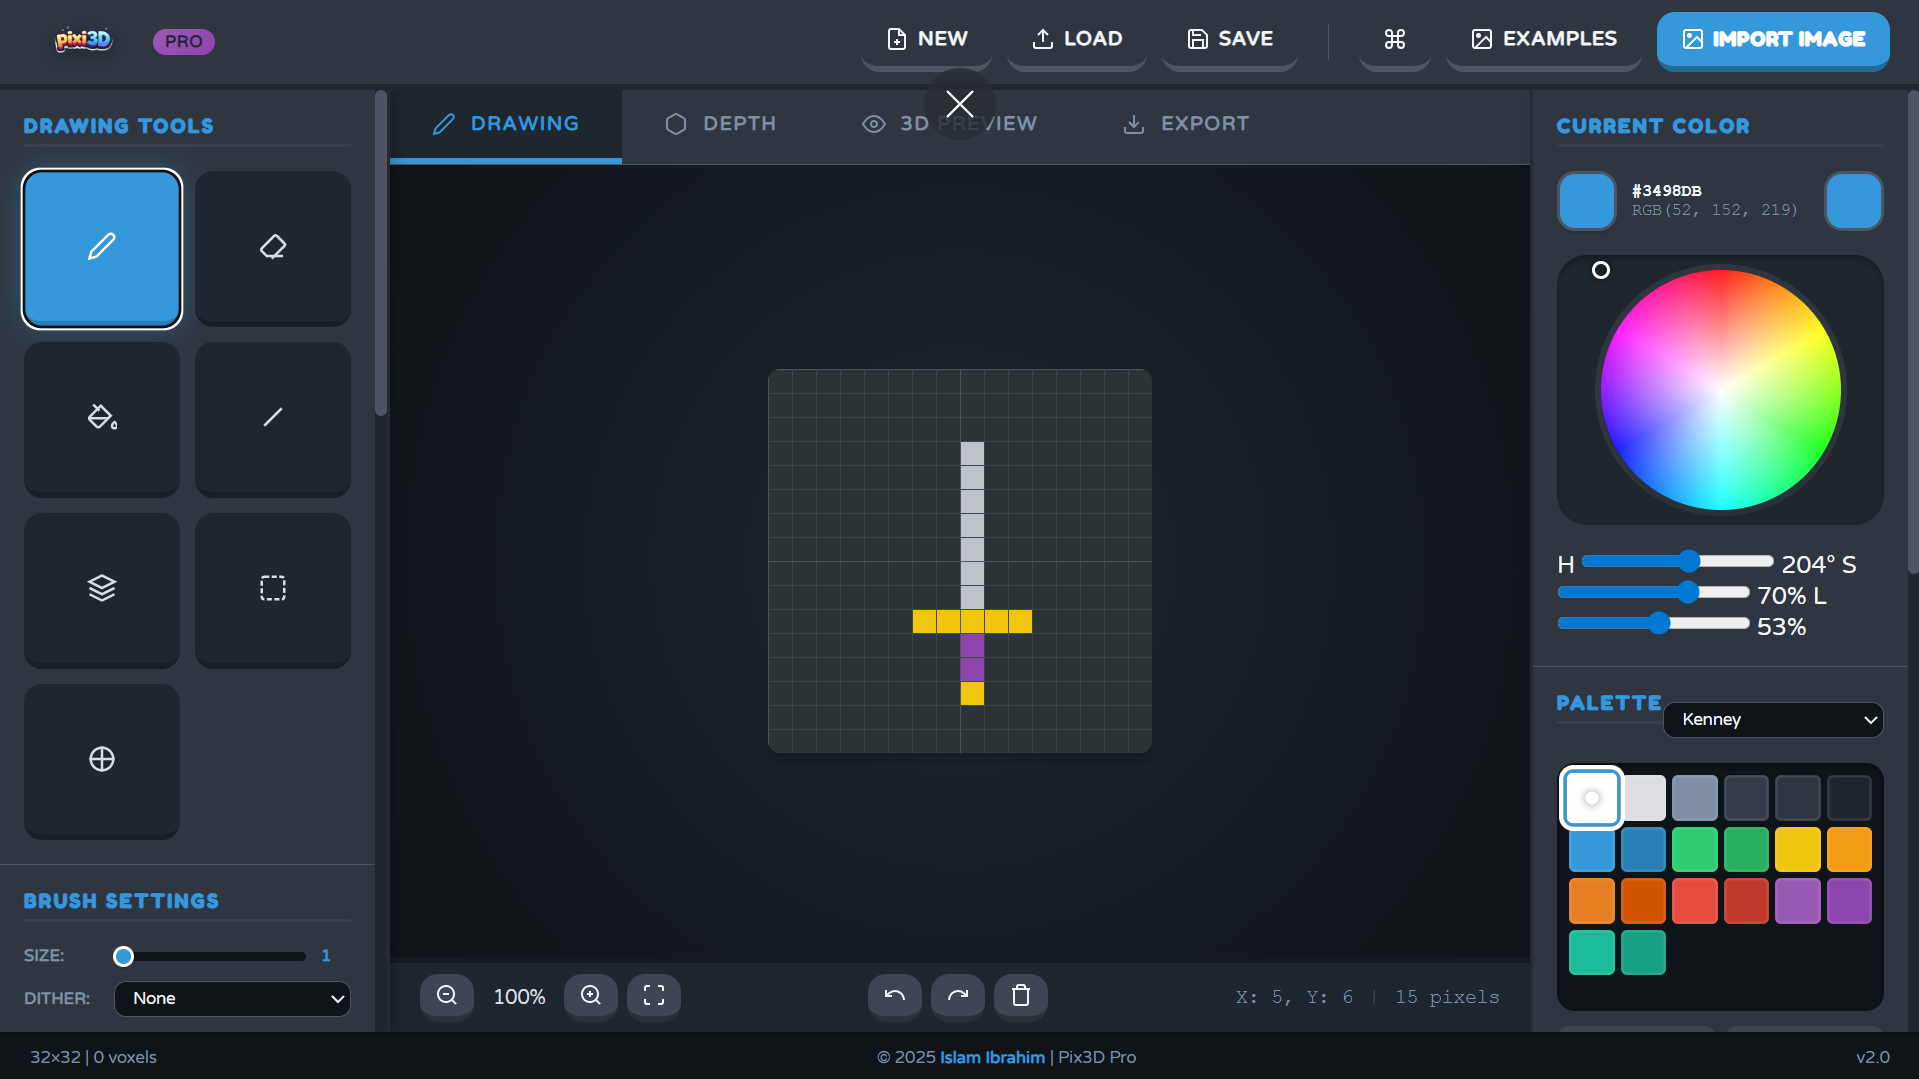Click the LOAD button
This screenshot has width=1919, height=1079.
pos(1077,40)
